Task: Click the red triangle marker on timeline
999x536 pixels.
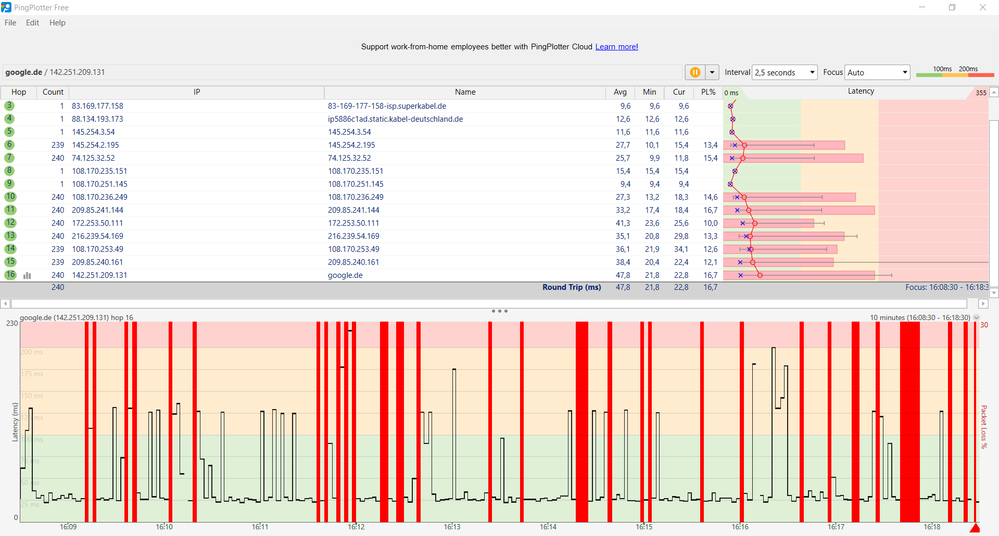Action: (x=975, y=527)
